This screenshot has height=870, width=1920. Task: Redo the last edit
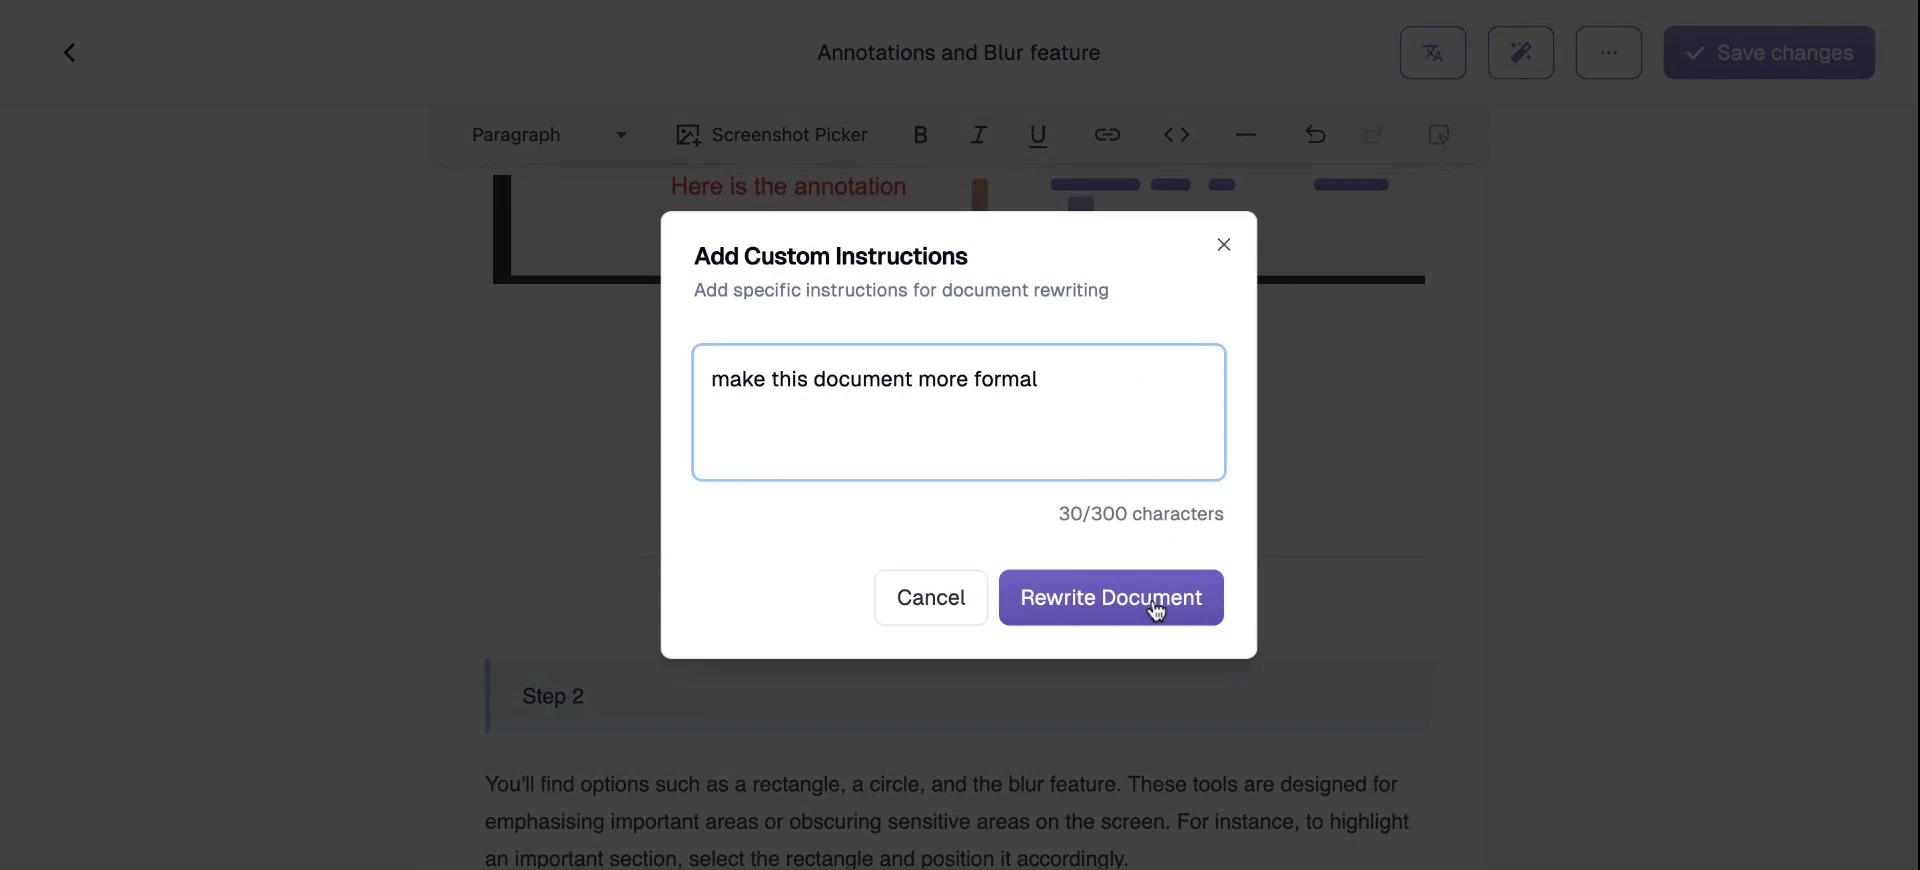[1373, 135]
